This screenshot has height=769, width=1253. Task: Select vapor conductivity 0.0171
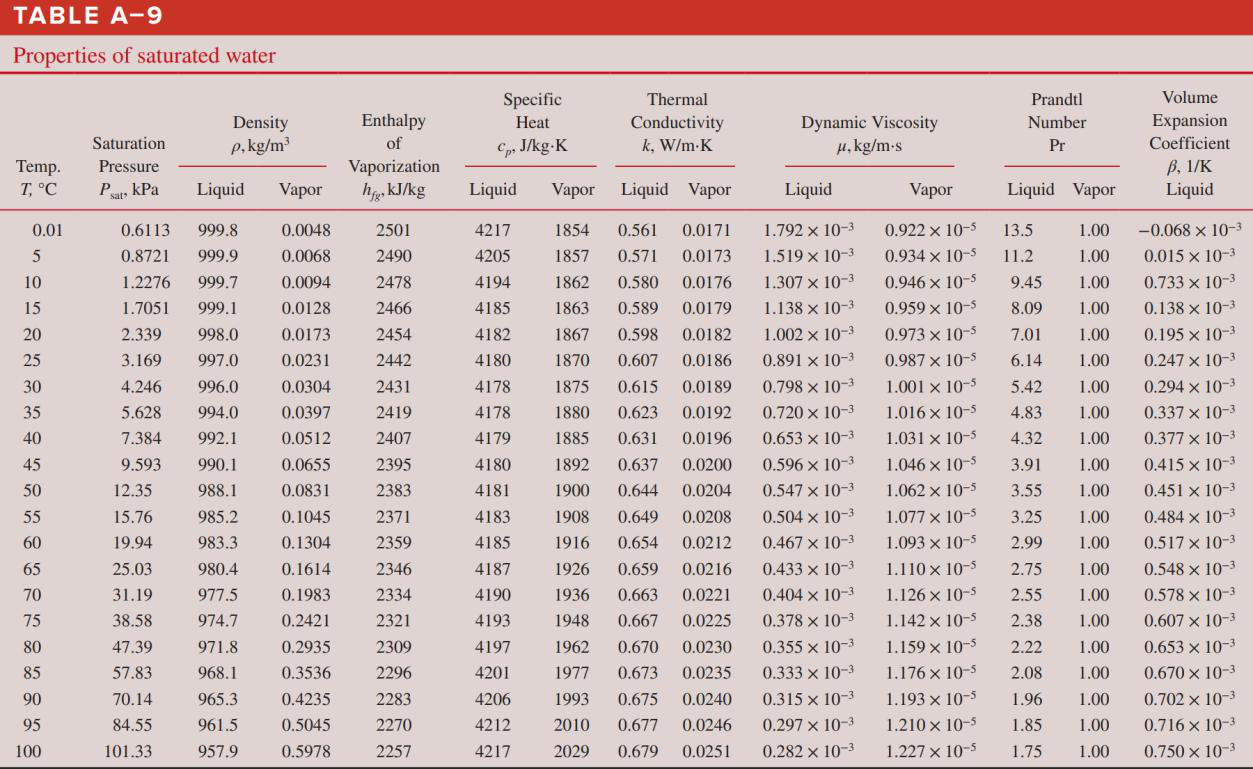tap(707, 231)
